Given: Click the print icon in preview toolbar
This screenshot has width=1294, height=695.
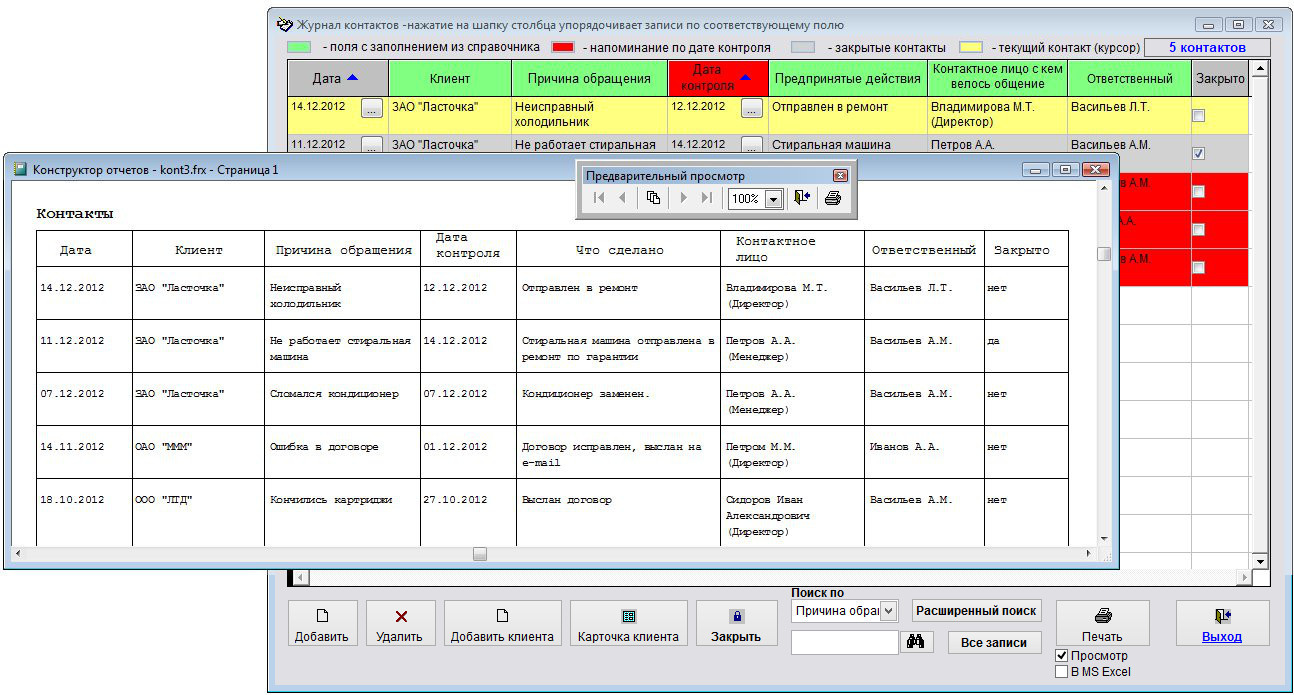Looking at the screenshot, I should (832, 198).
